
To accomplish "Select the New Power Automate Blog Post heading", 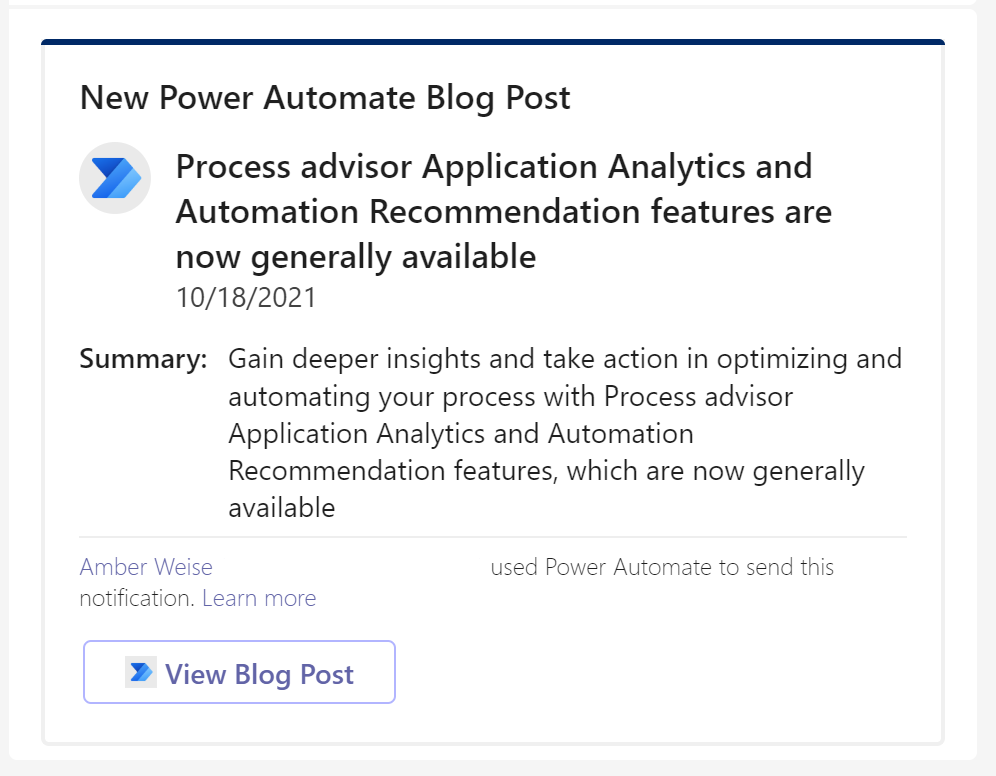I will click(324, 97).
